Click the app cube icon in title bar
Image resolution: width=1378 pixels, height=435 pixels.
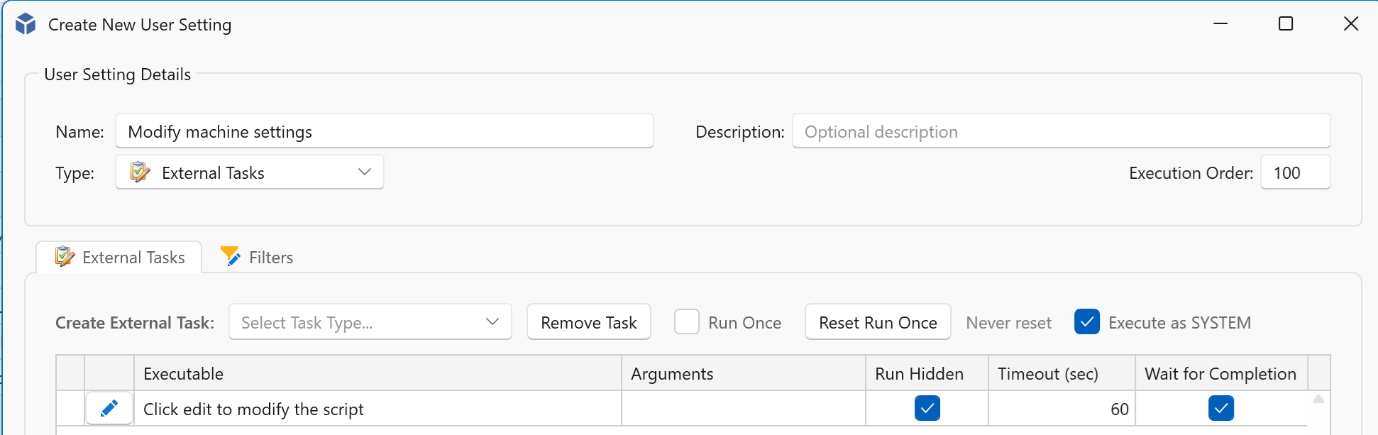coord(25,24)
